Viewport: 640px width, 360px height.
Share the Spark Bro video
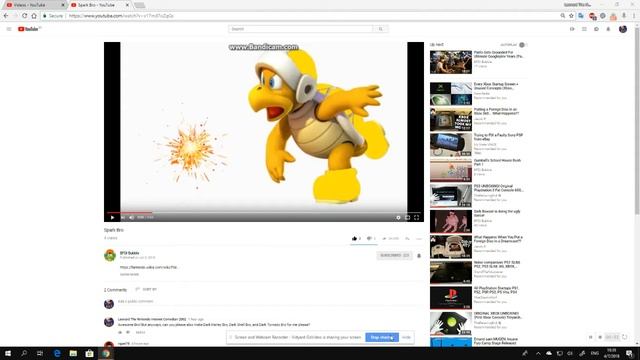pyautogui.click(x=391, y=238)
